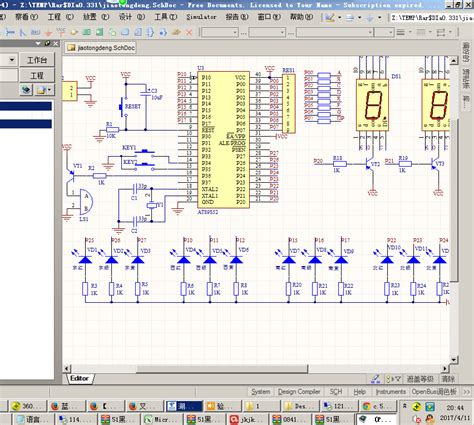Click the left icon below the 工程 button
Screen dimensions: 474x425
(26, 90)
